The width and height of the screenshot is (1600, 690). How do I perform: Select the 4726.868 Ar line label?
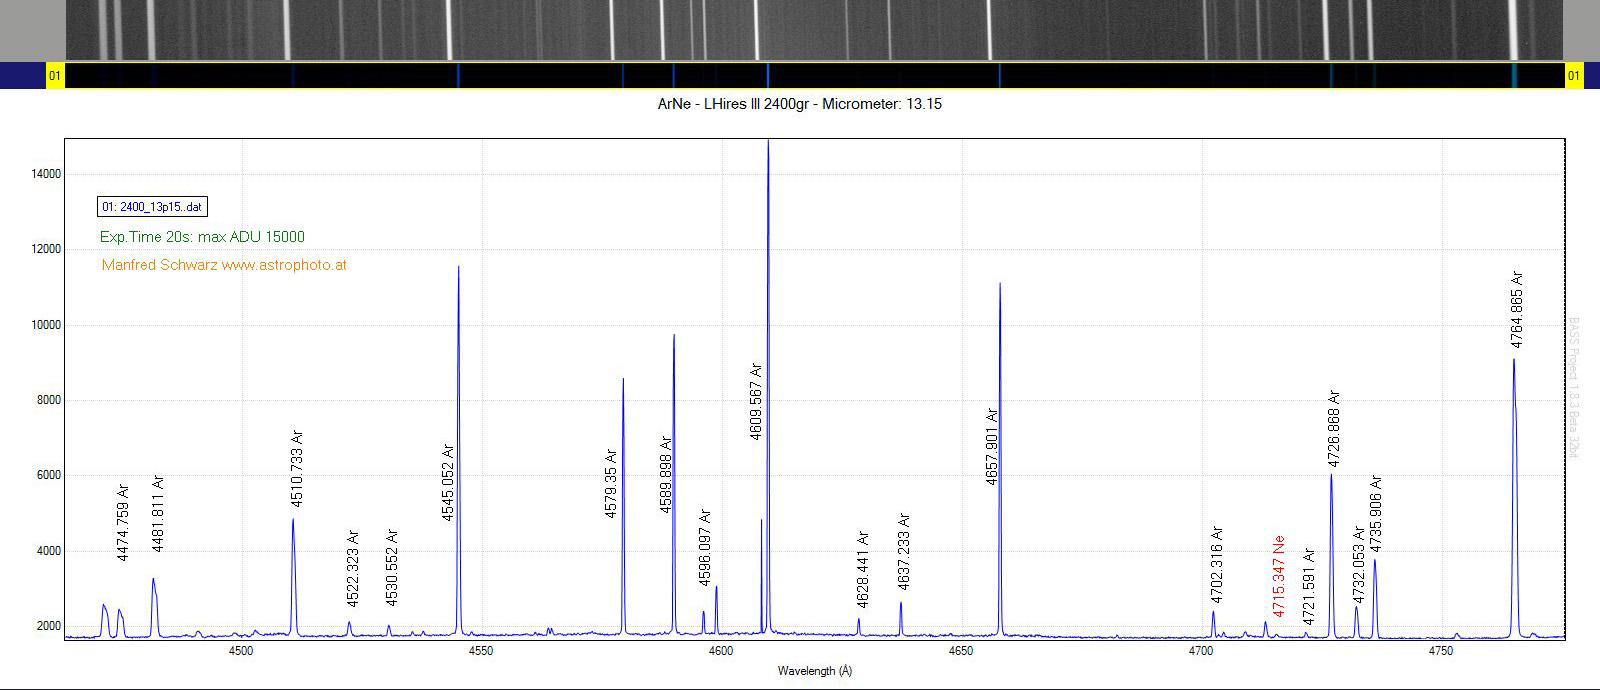pyautogui.click(x=1334, y=428)
